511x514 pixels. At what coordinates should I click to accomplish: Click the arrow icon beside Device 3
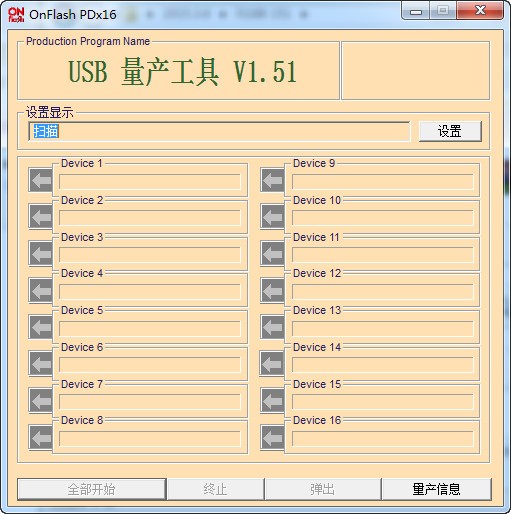pos(41,253)
